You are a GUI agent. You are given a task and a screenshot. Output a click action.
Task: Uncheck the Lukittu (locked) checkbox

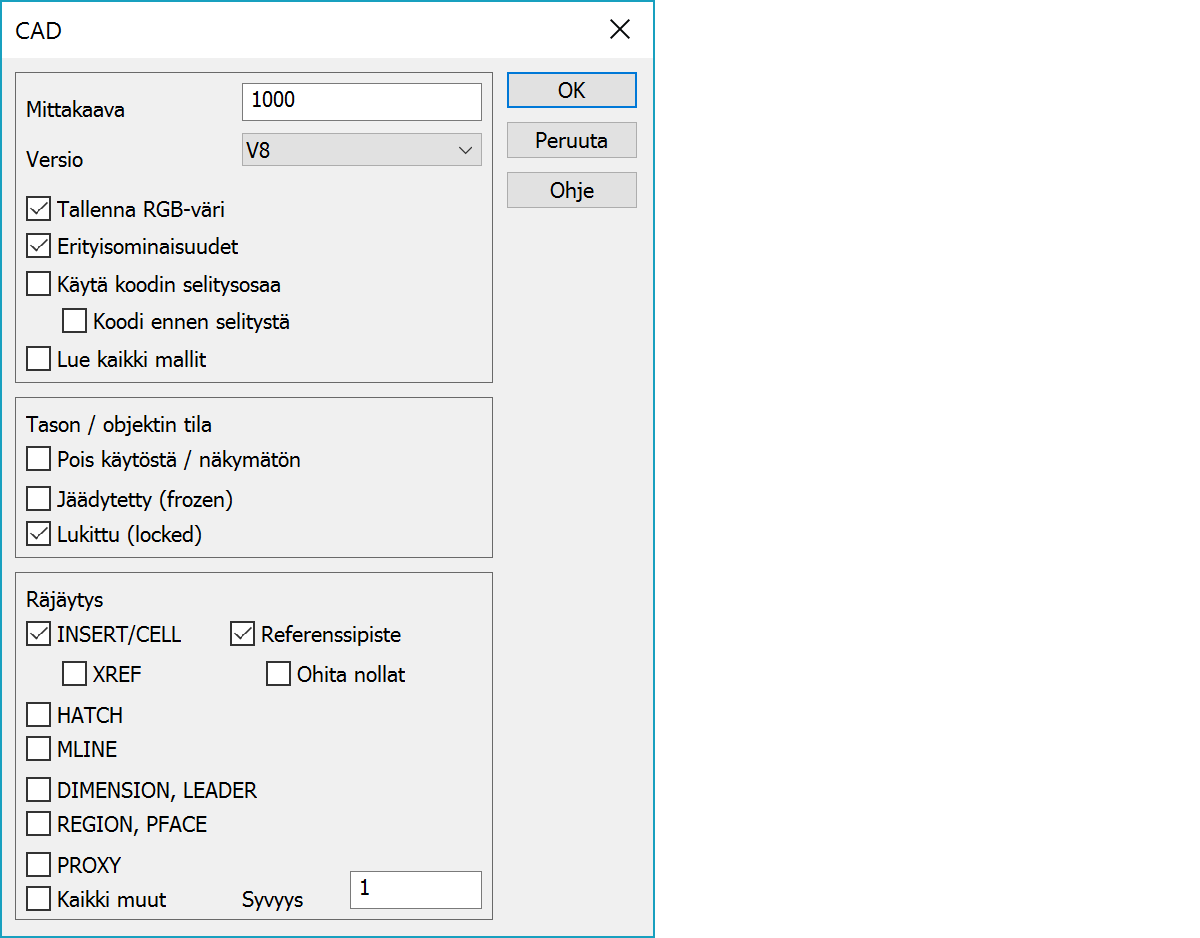(x=39, y=534)
